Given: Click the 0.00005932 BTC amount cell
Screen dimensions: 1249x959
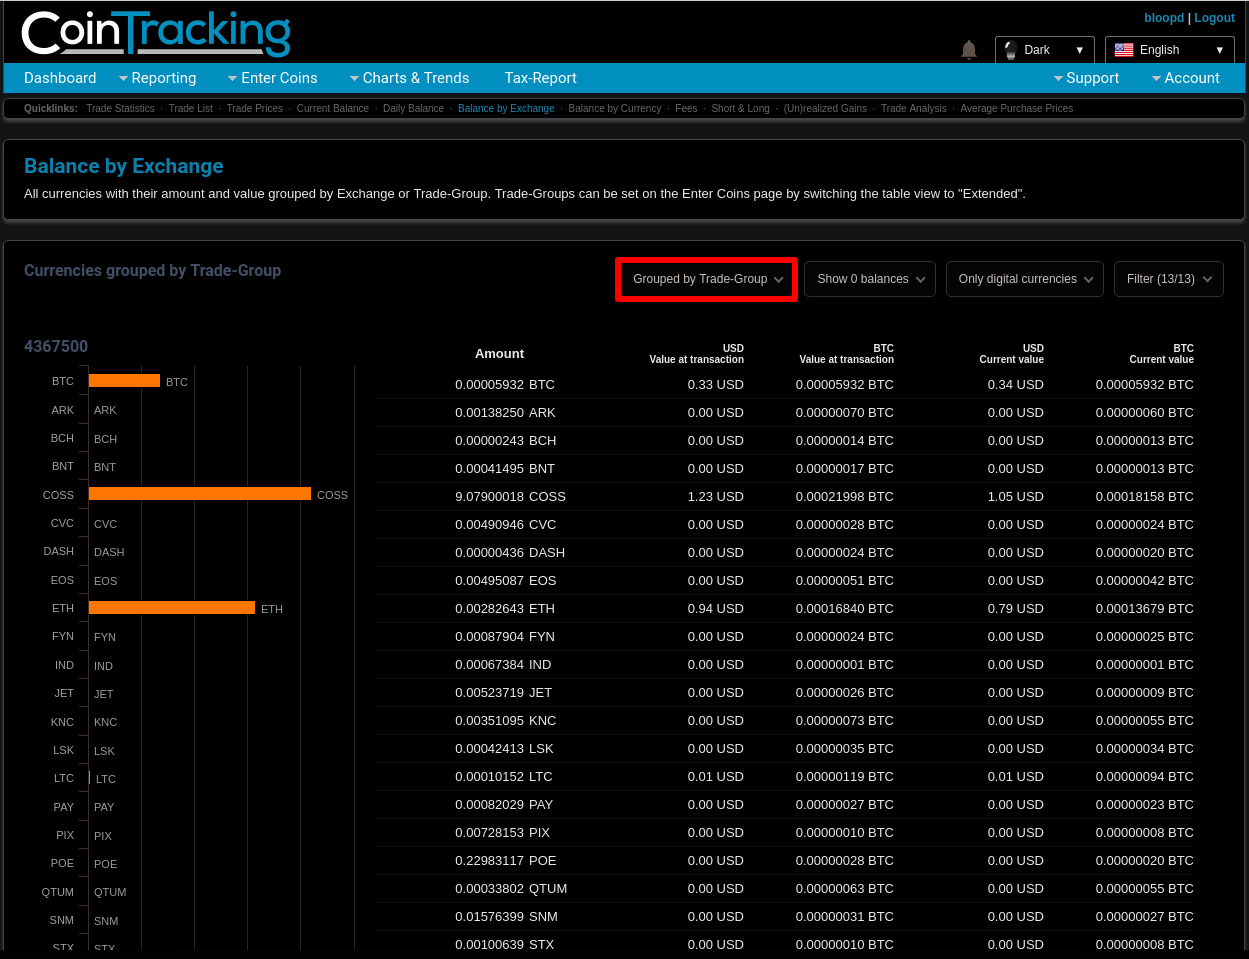Looking at the screenshot, I should click(505, 385).
